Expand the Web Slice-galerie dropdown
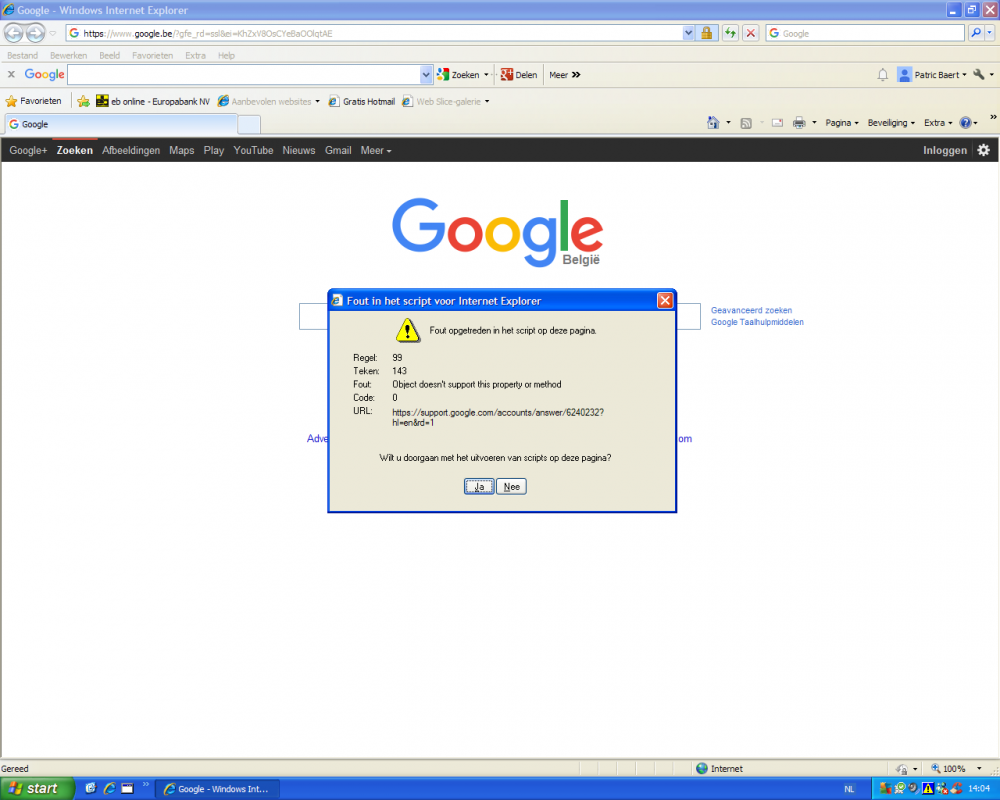1000x800 pixels. pyautogui.click(x=487, y=101)
